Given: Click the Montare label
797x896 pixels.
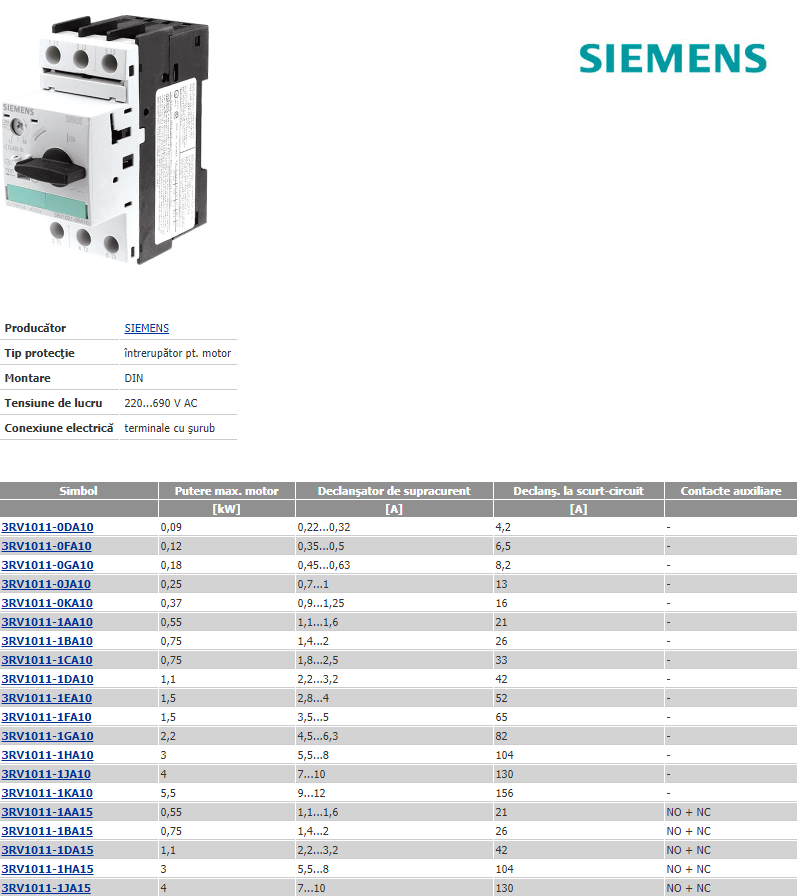Looking at the screenshot, I should (27, 378).
